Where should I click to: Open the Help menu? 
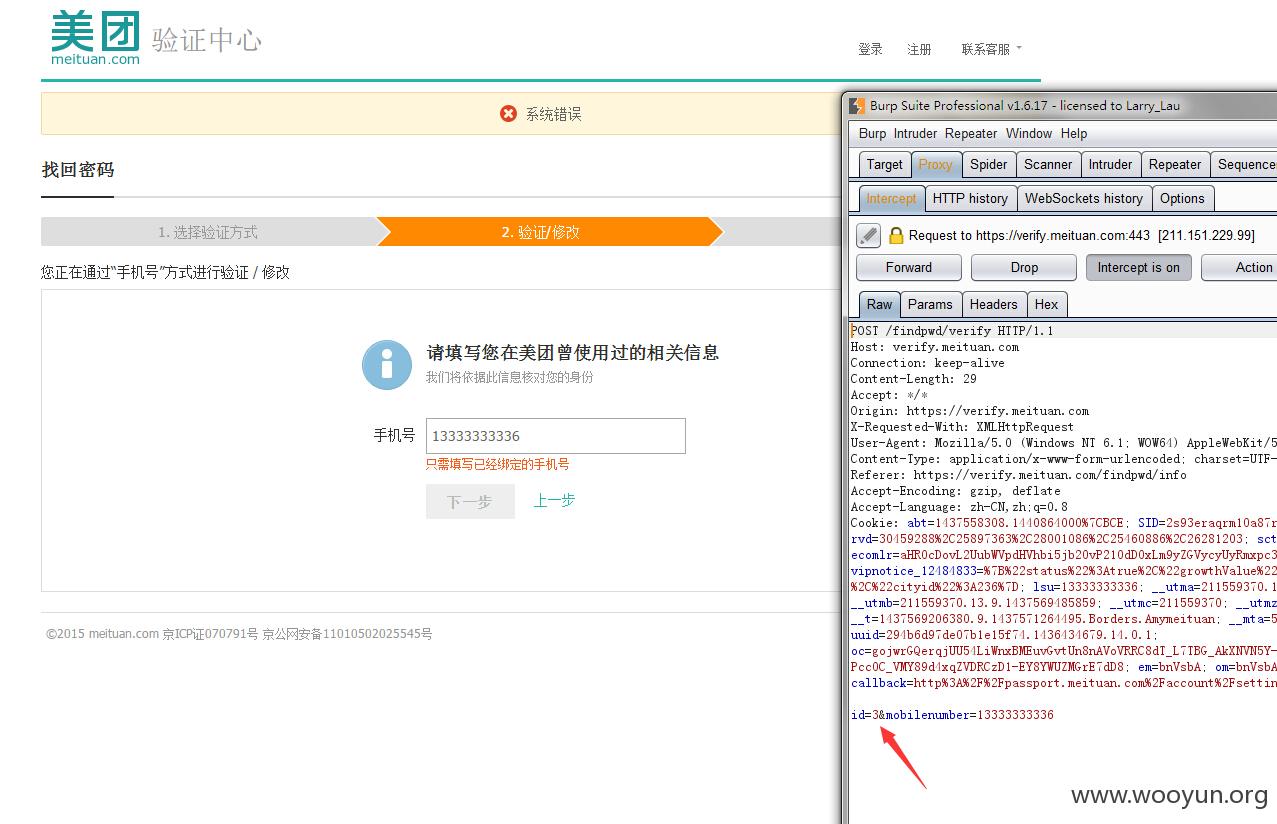coord(1074,133)
